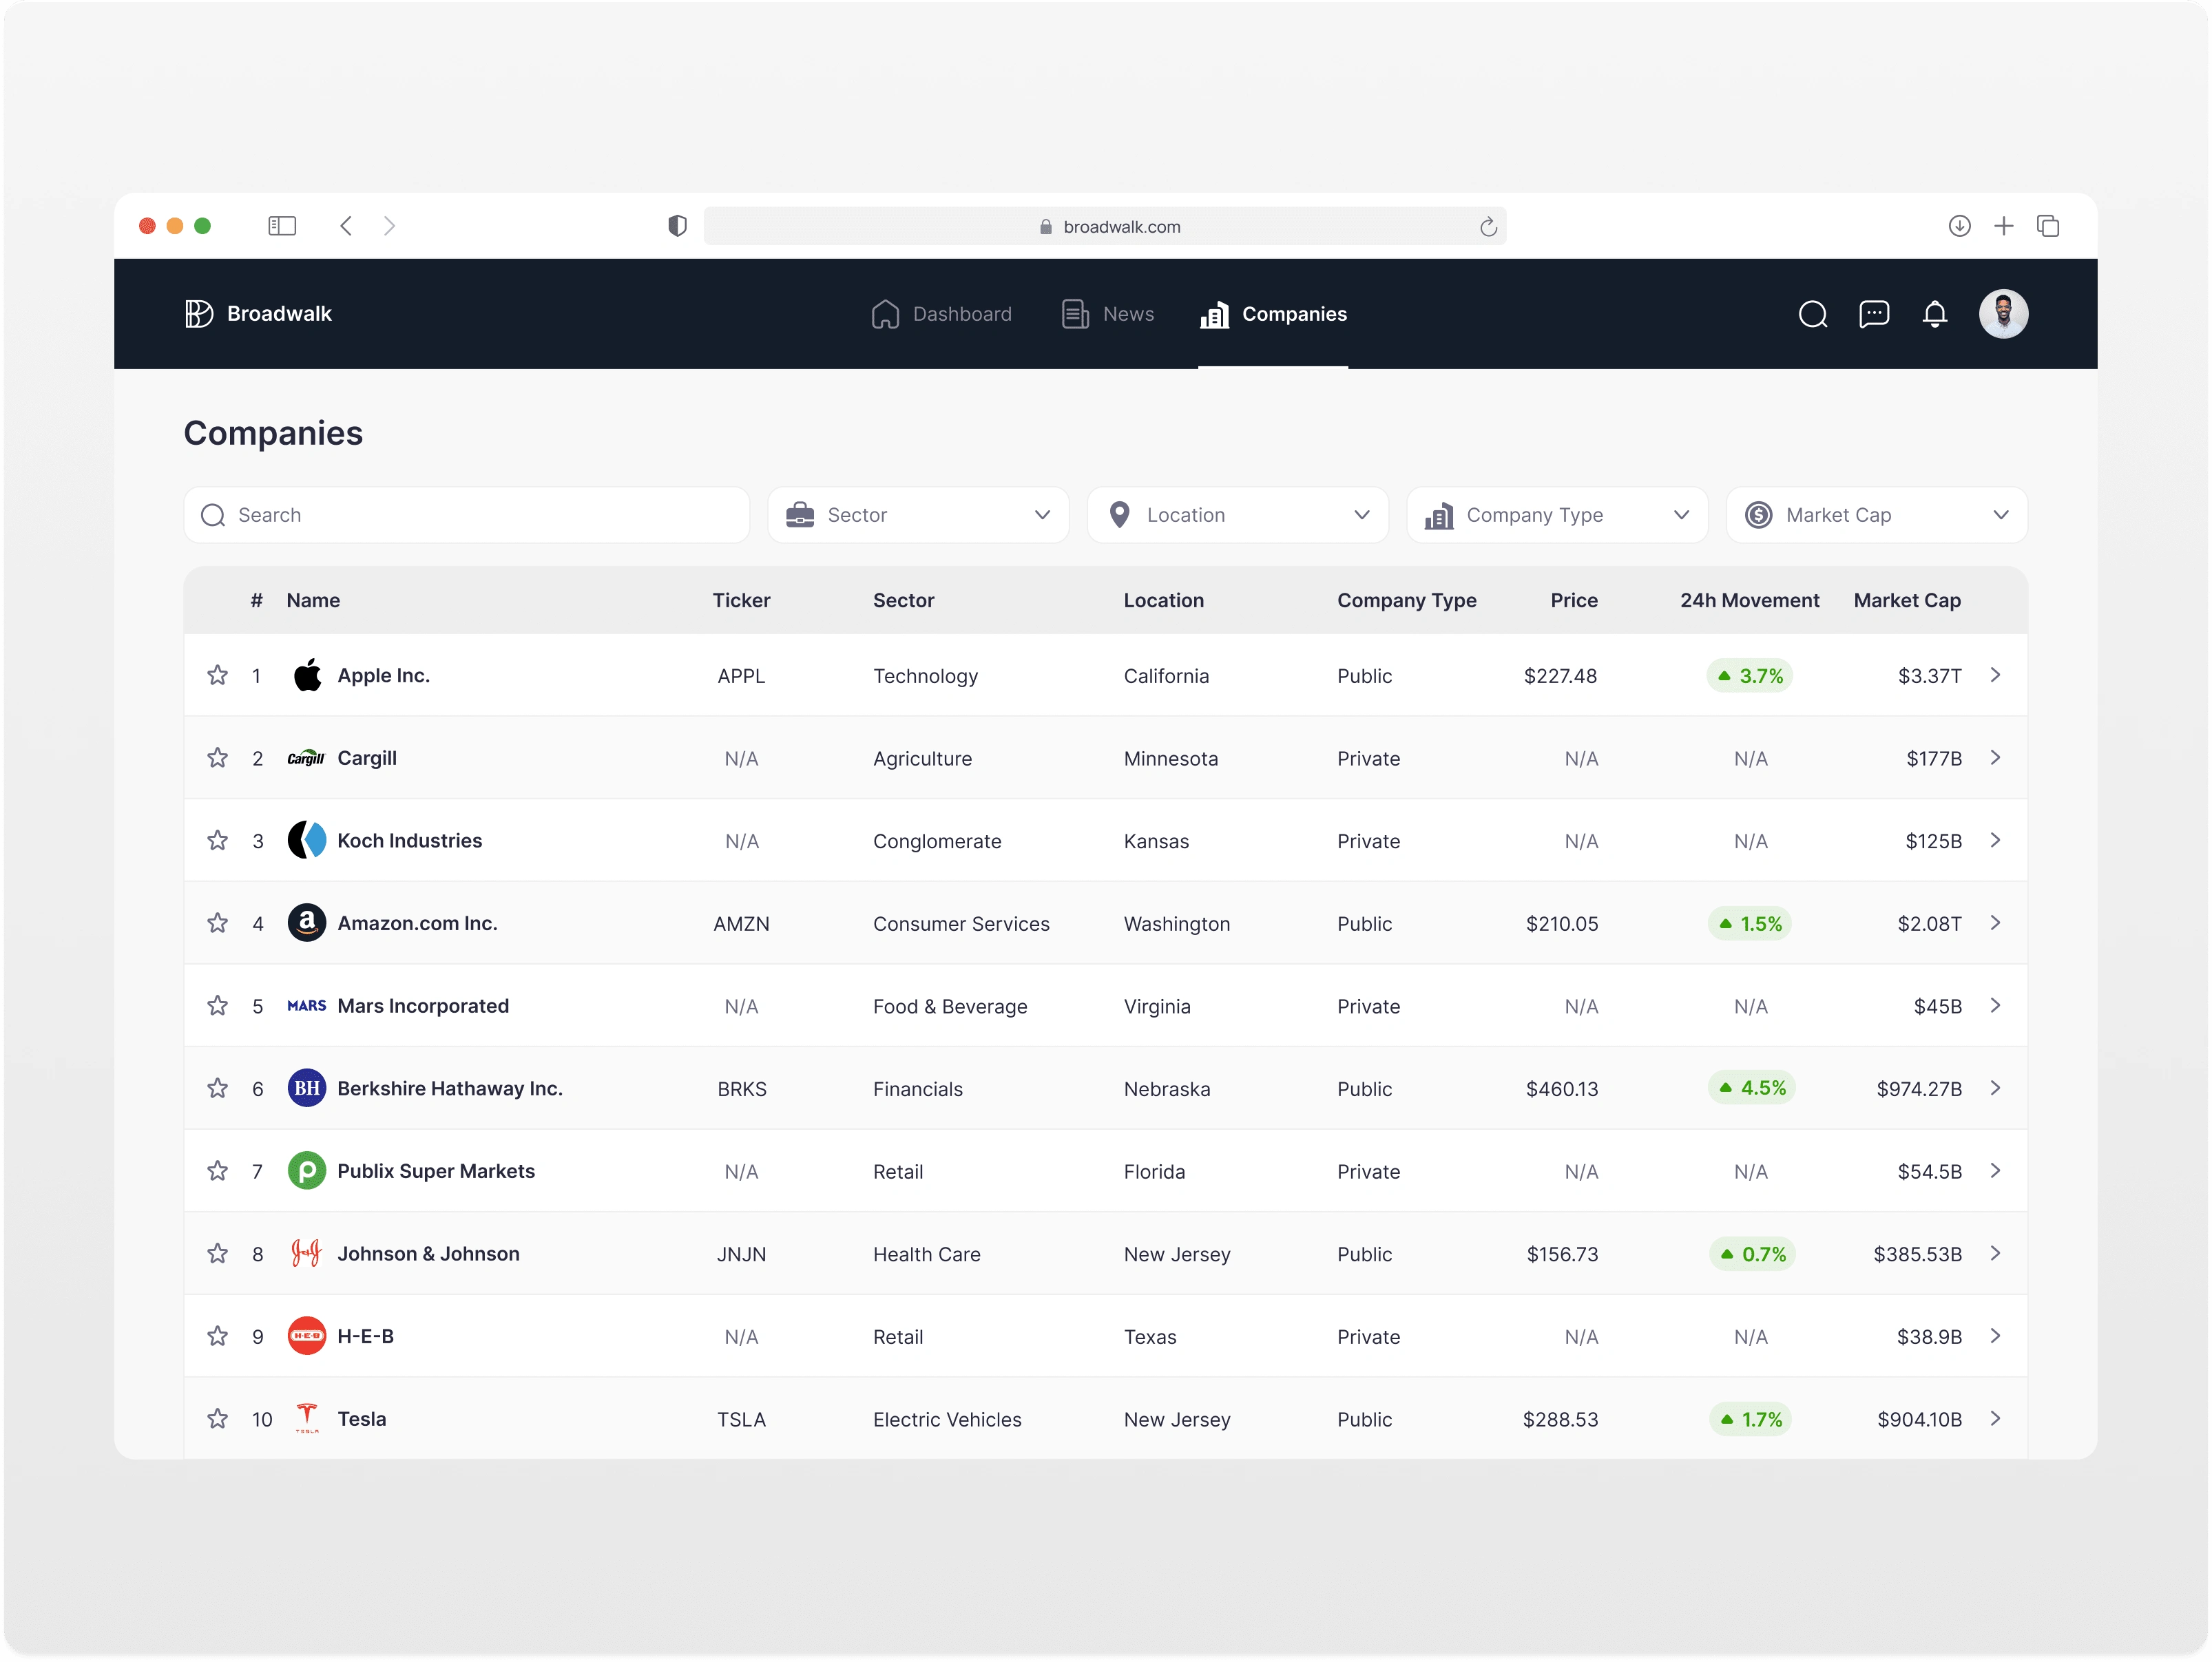Screen dimensions: 2212x1662
Task: Open the user profile avatar
Action: pyautogui.click(x=2003, y=314)
